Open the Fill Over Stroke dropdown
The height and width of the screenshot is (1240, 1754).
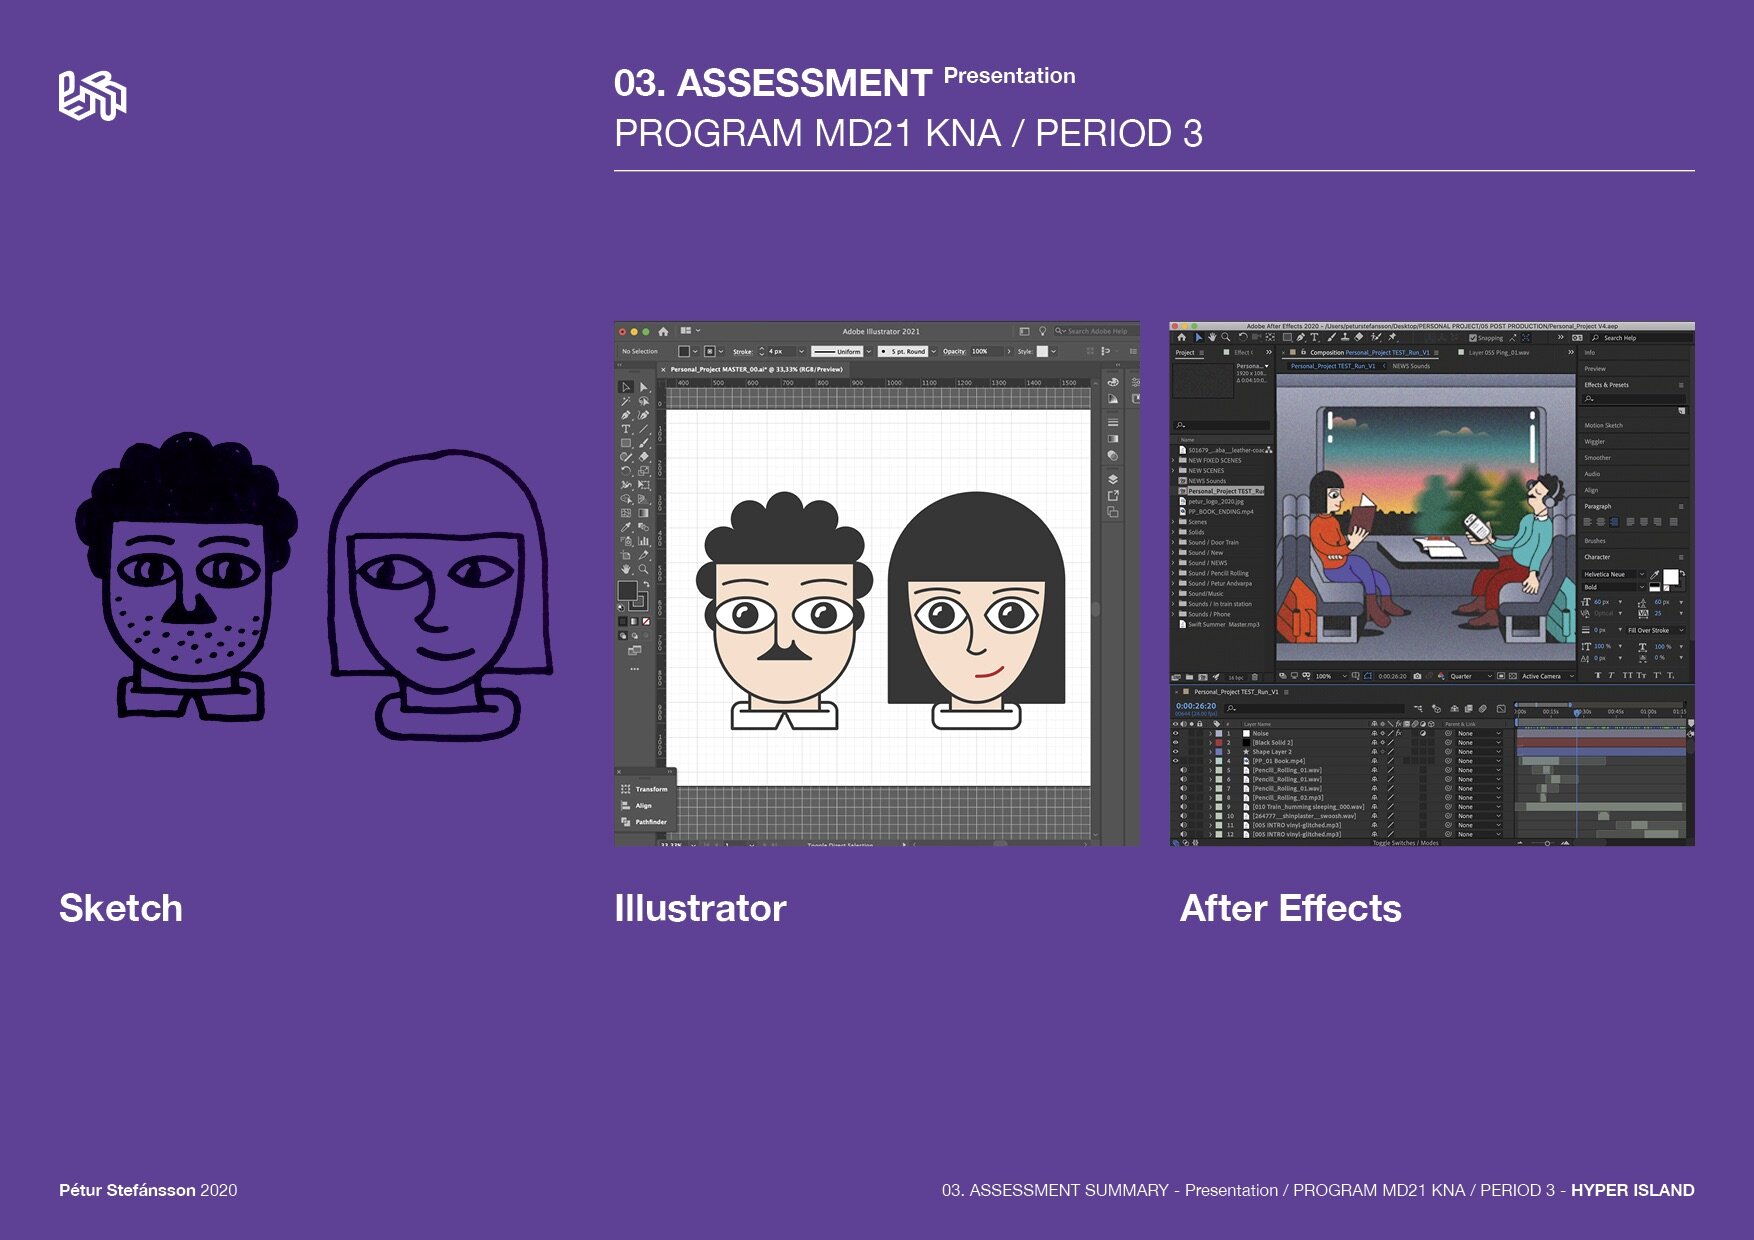pos(1655,630)
